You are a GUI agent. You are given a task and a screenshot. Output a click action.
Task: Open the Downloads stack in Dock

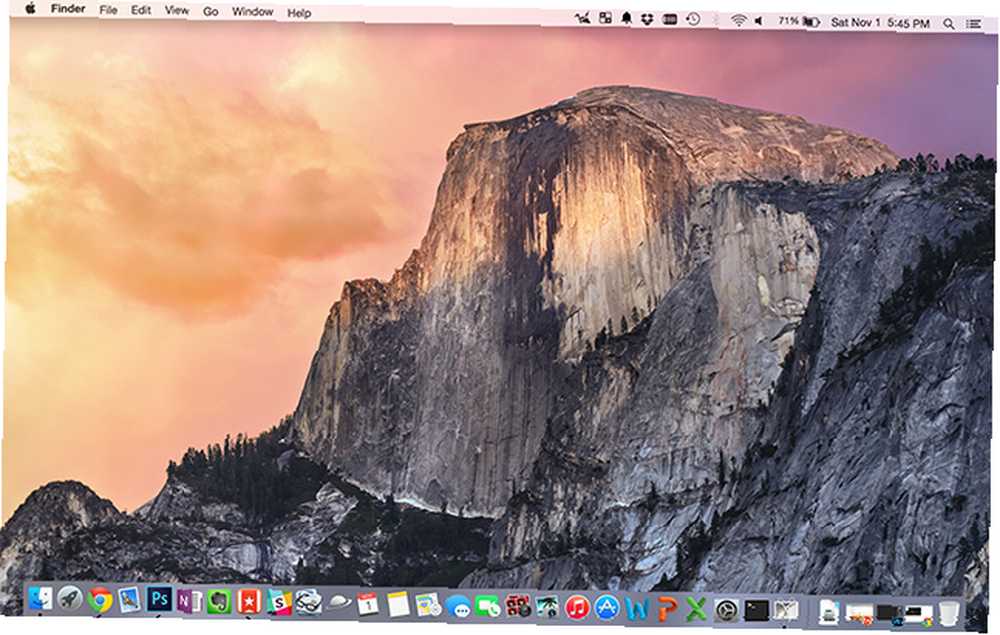point(828,613)
